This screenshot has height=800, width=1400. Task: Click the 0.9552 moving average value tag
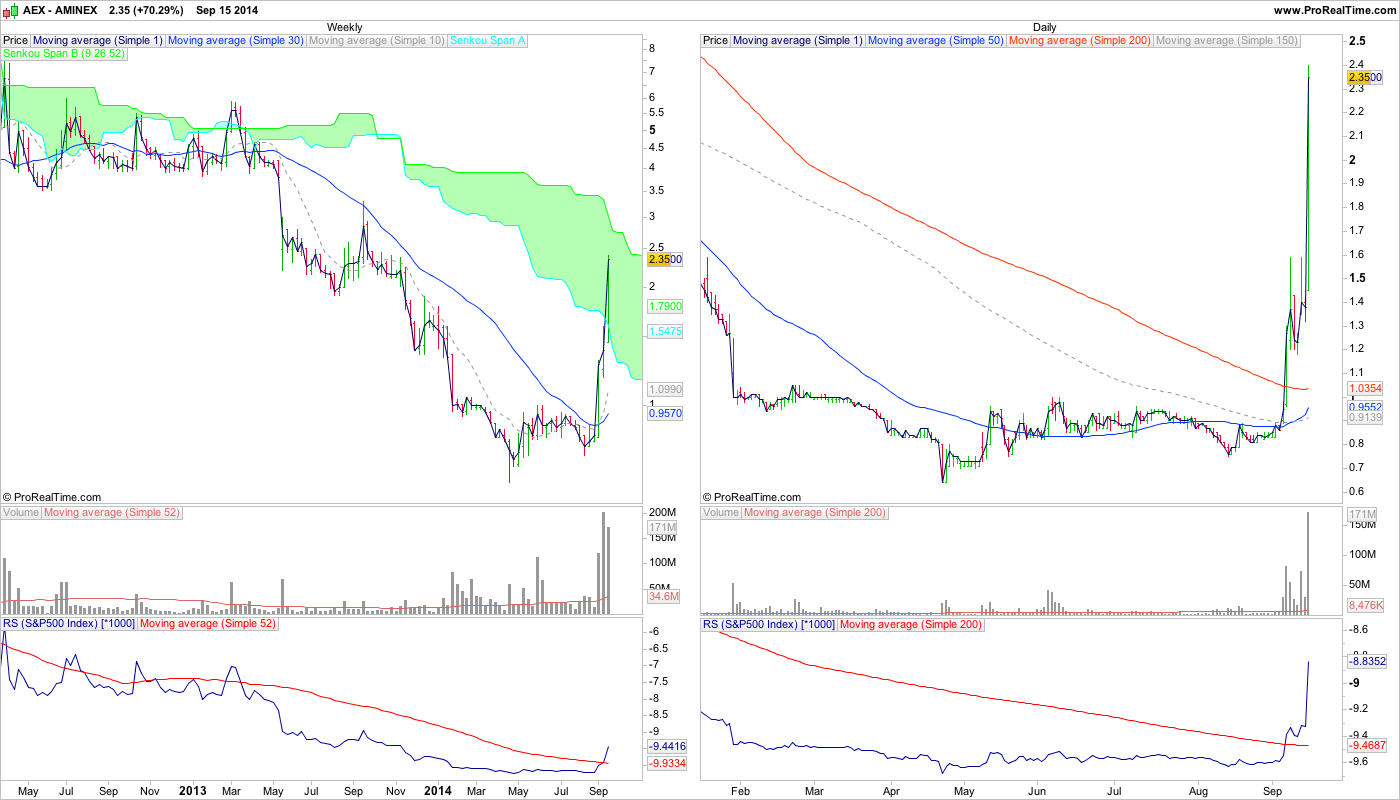[1365, 407]
